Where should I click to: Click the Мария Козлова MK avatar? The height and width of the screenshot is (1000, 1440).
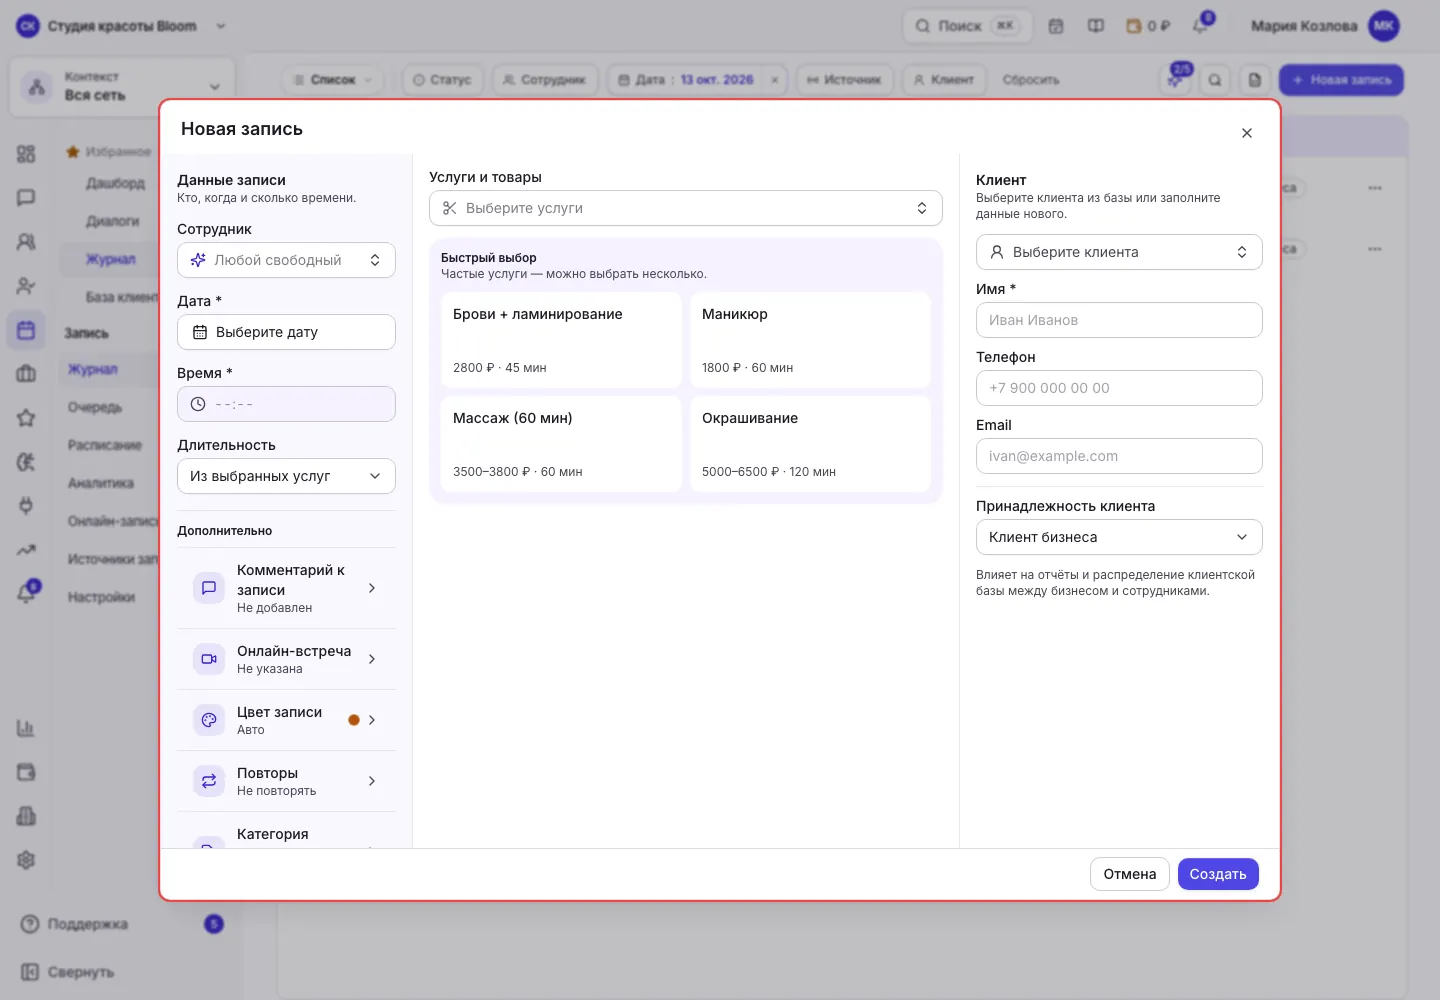(1384, 26)
